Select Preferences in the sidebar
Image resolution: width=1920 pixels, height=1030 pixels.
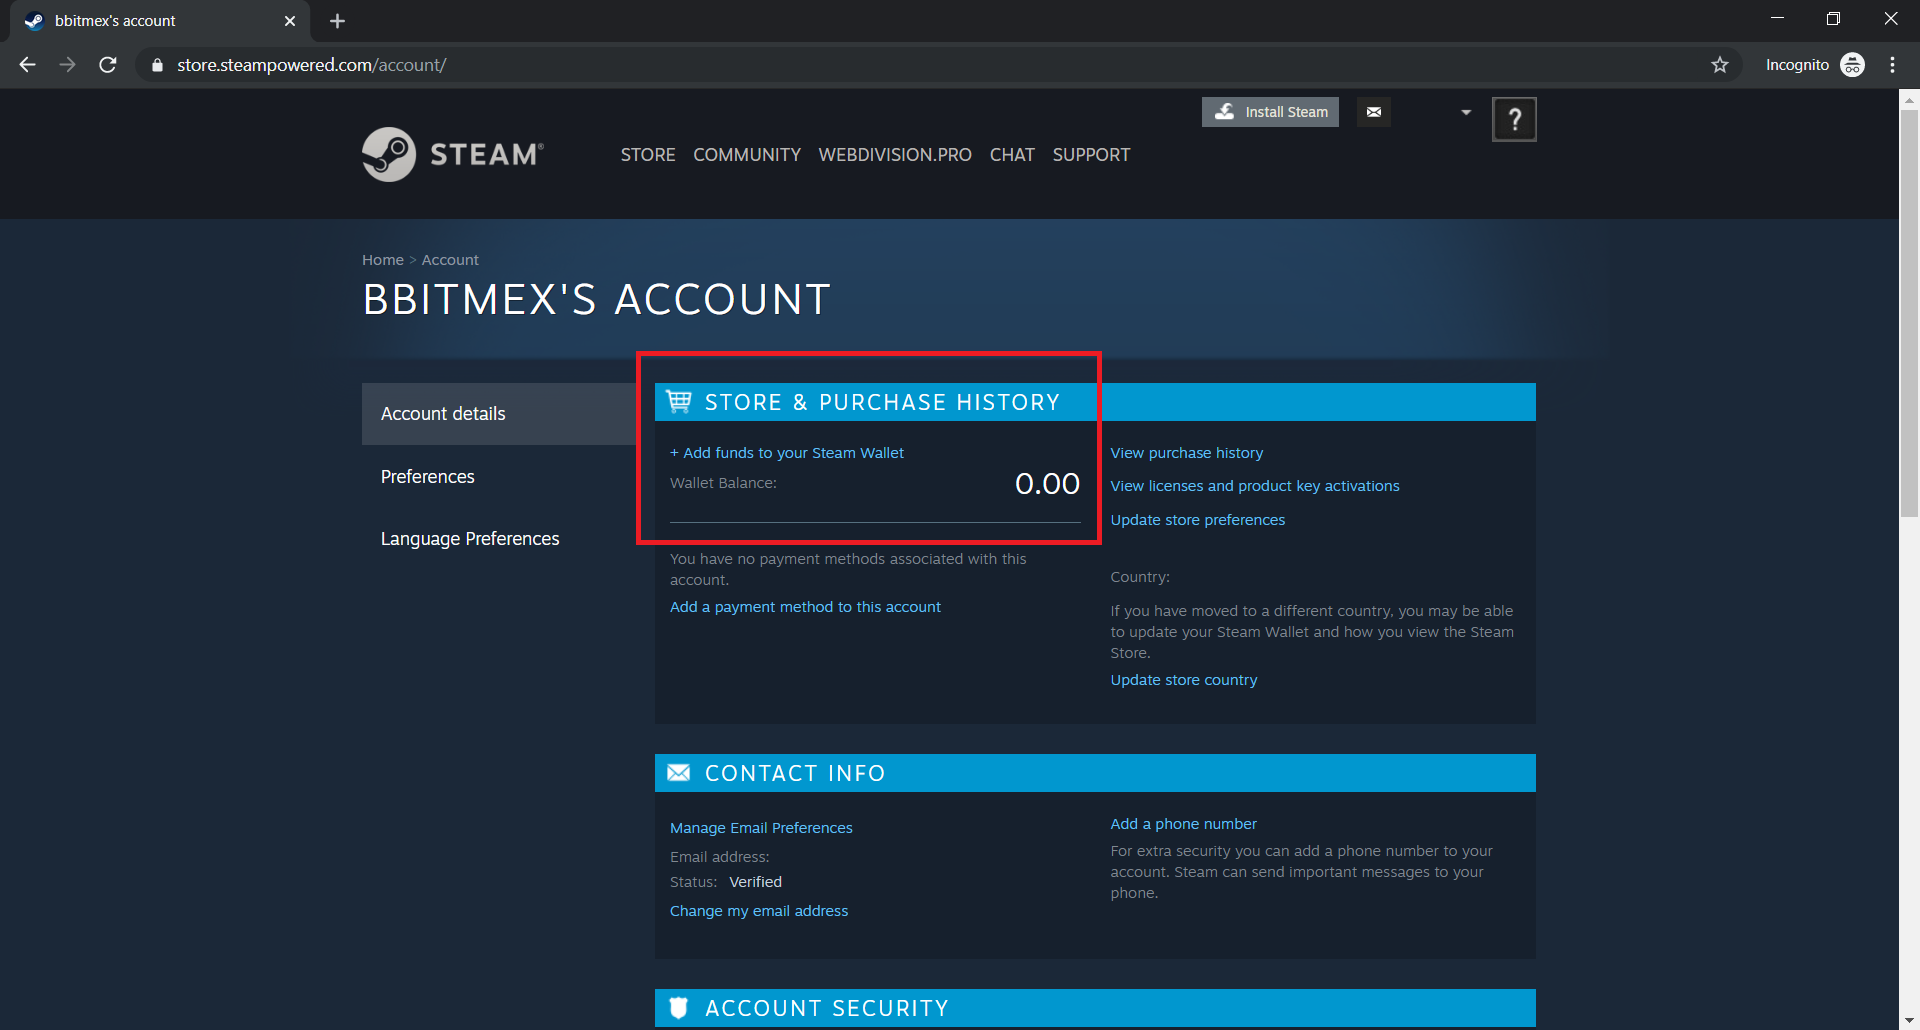coord(428,477)
